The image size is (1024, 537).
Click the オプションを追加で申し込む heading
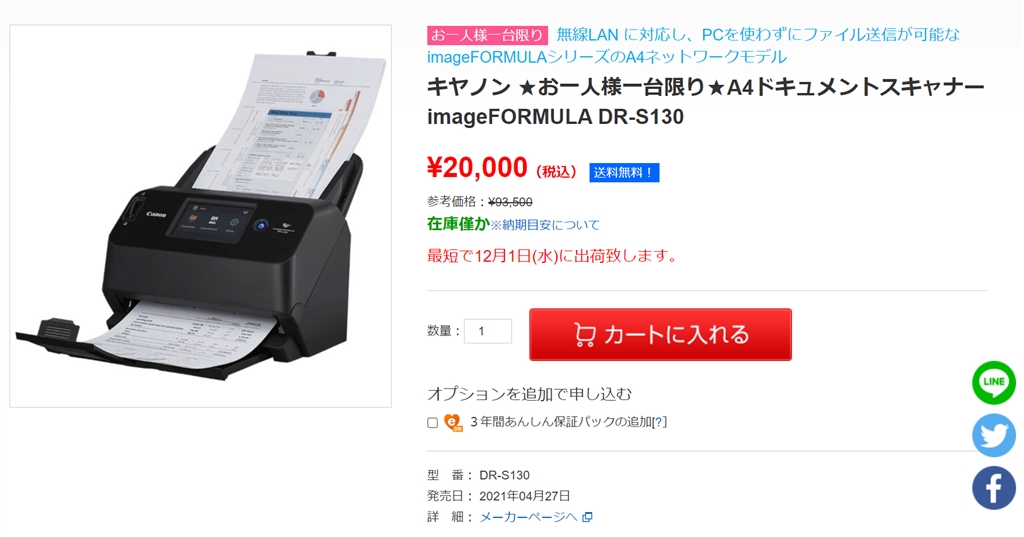click(530, 394)
